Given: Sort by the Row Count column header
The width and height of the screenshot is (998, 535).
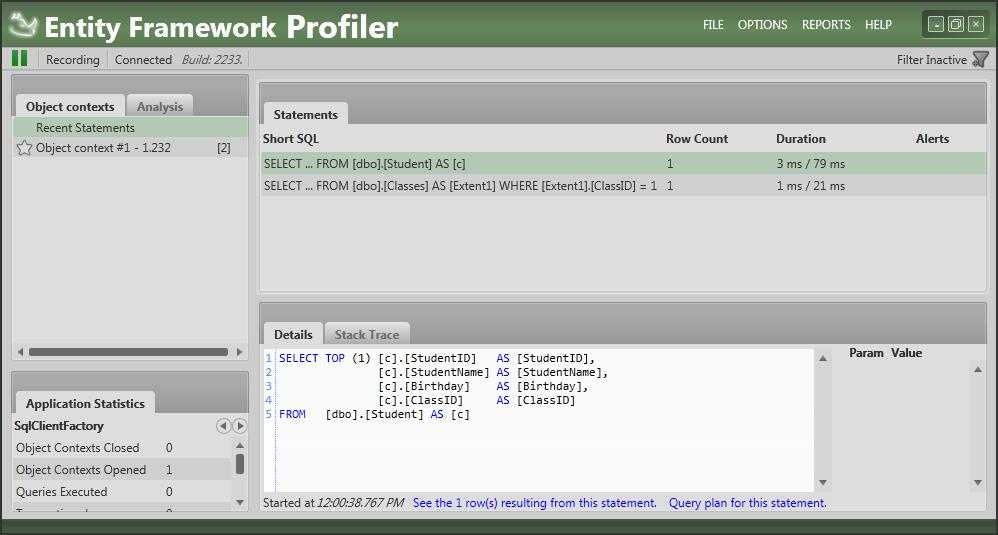Looking at the screenshot, I should pyautogui.click(x=697, y=139).
